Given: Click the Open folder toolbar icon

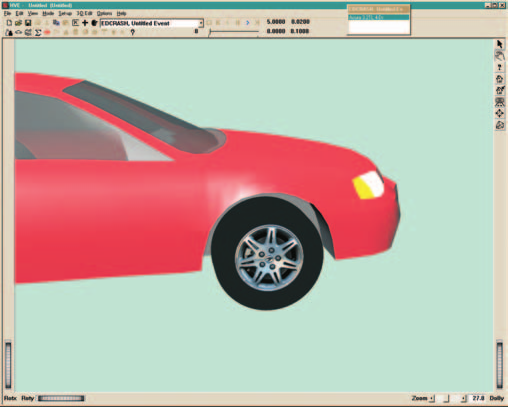Looking at the screenshot, I should click(x=18, y=23).
